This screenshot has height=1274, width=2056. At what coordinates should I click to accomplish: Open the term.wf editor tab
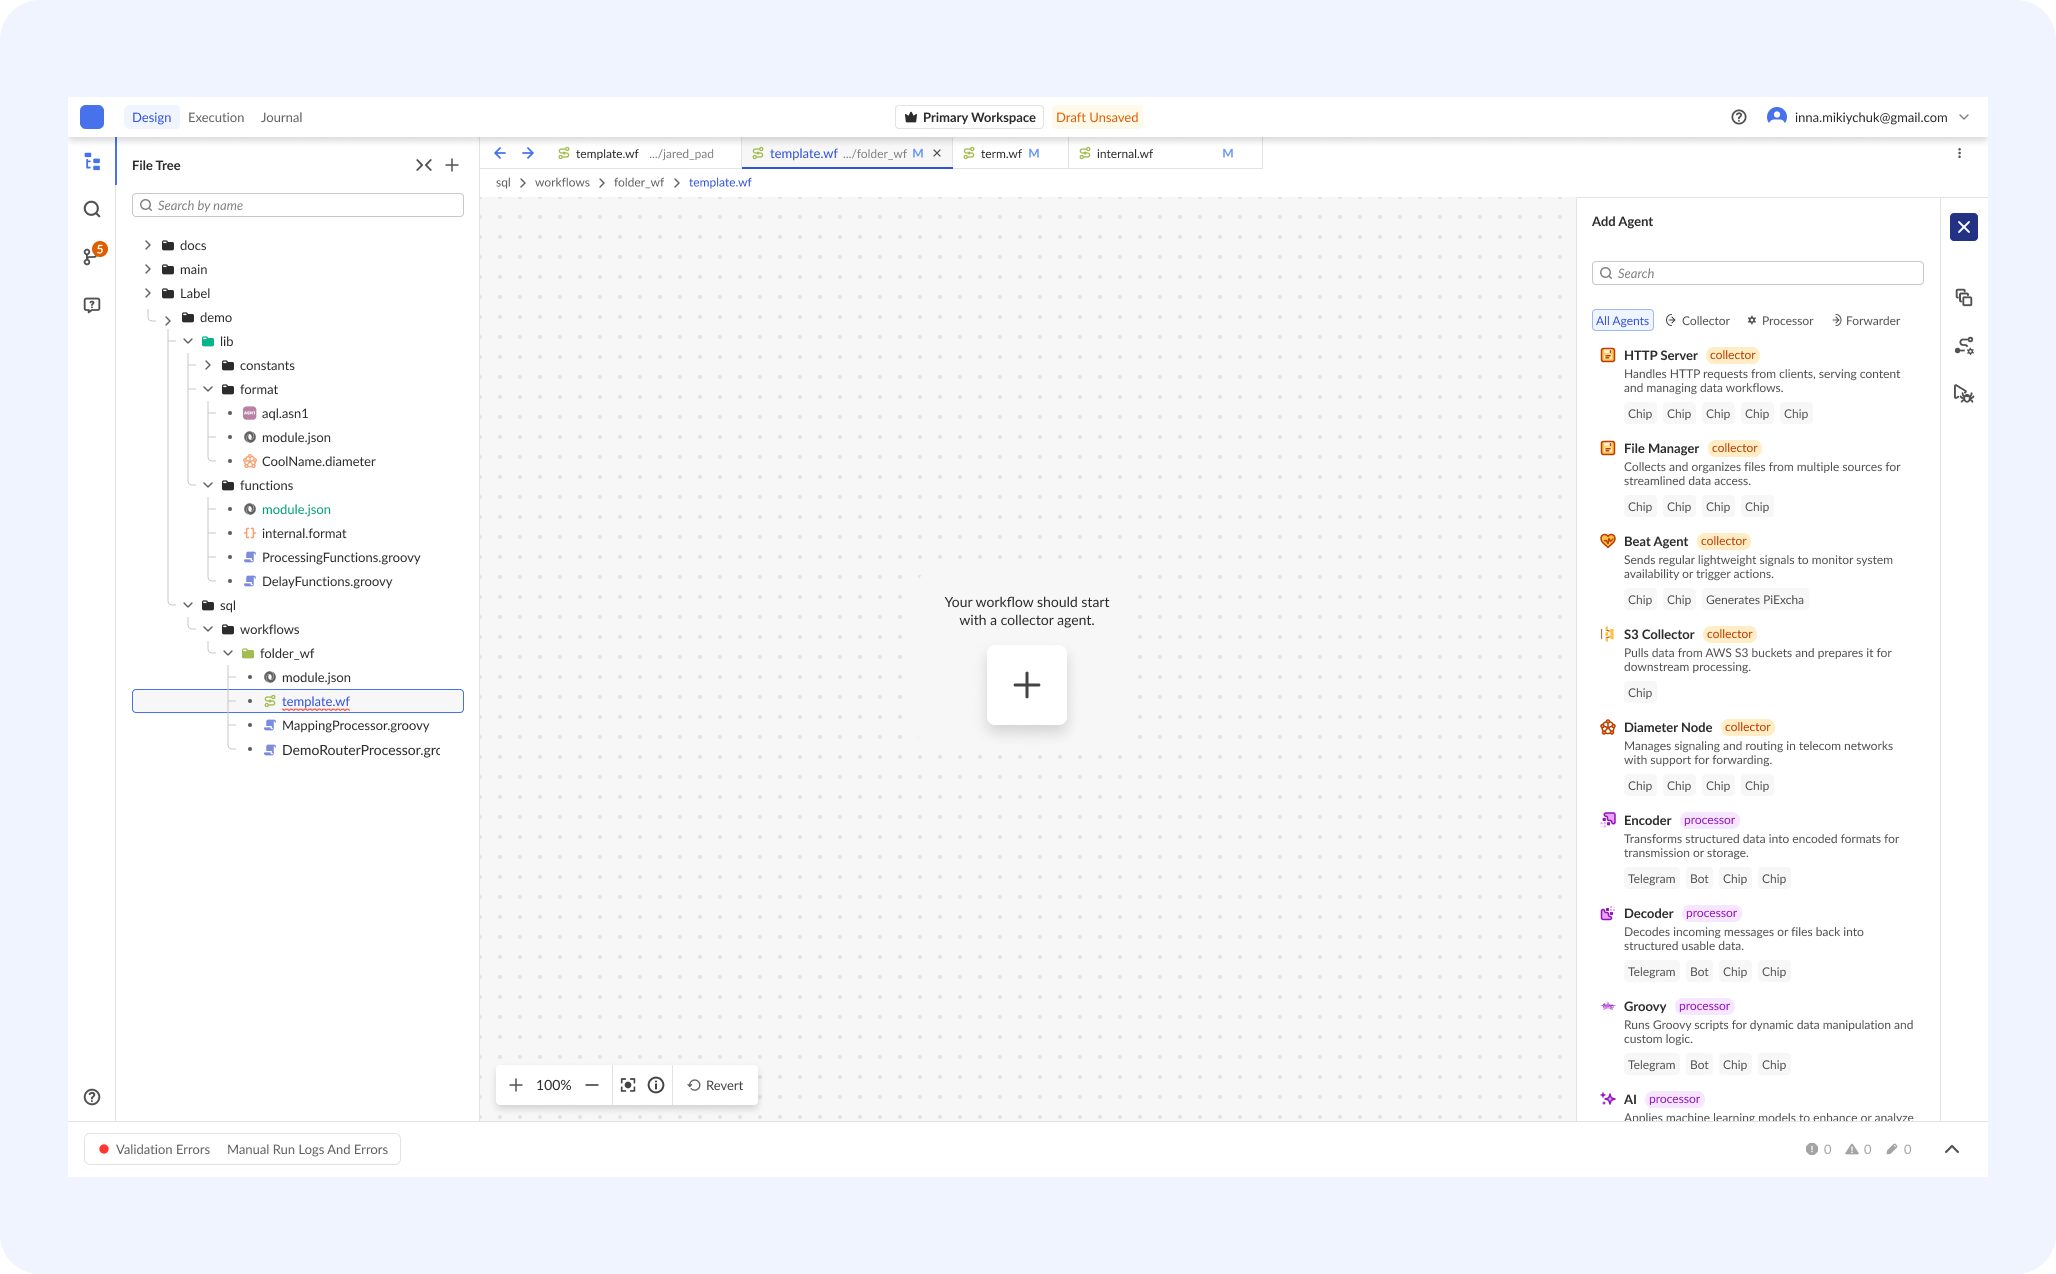click(x=1001, y=153)
